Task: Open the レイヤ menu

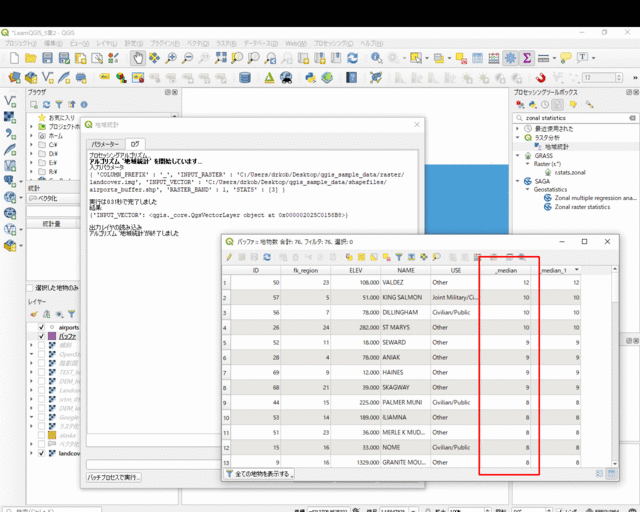Action: point(107,43)
